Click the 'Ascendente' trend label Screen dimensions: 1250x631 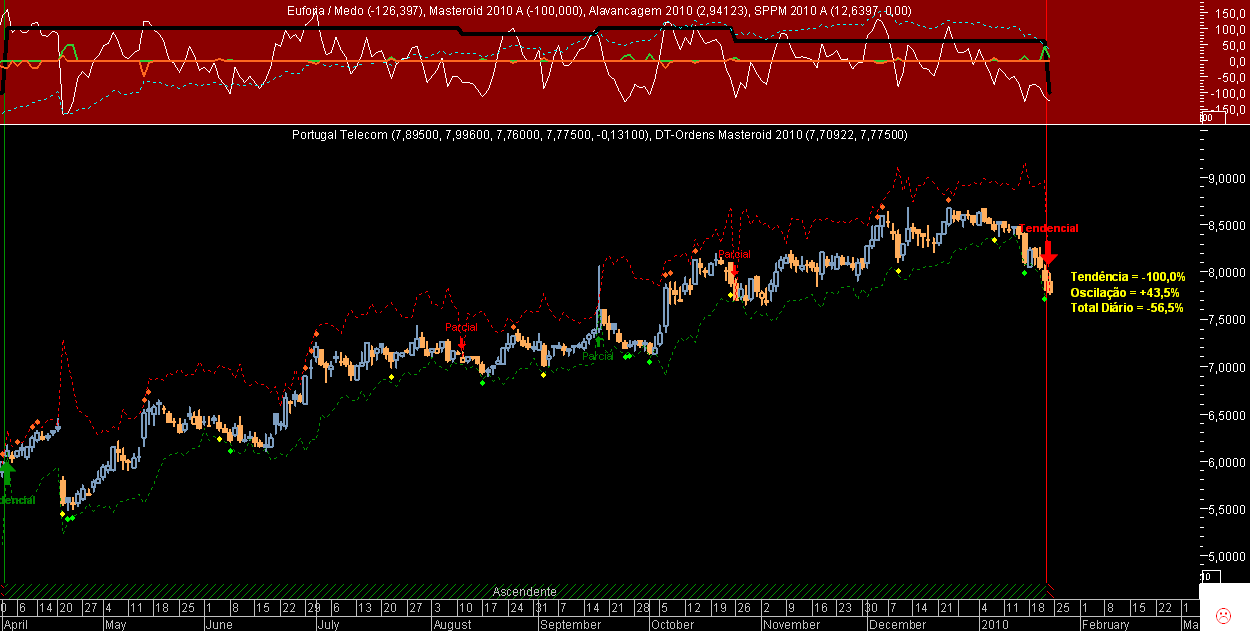pos(525,591)
